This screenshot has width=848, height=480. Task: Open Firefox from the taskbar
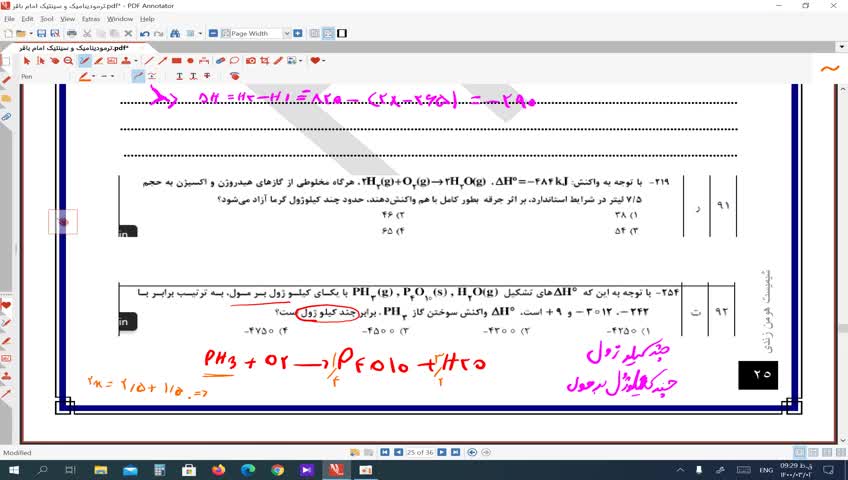(x=218, y=470)
